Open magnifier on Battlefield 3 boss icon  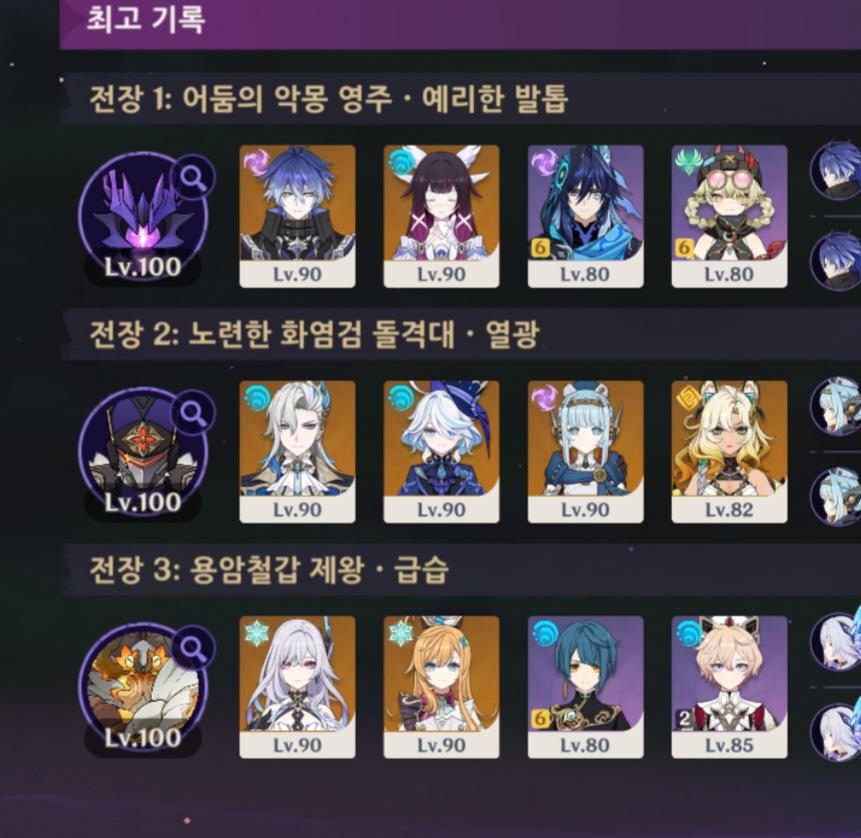[193, 648]
